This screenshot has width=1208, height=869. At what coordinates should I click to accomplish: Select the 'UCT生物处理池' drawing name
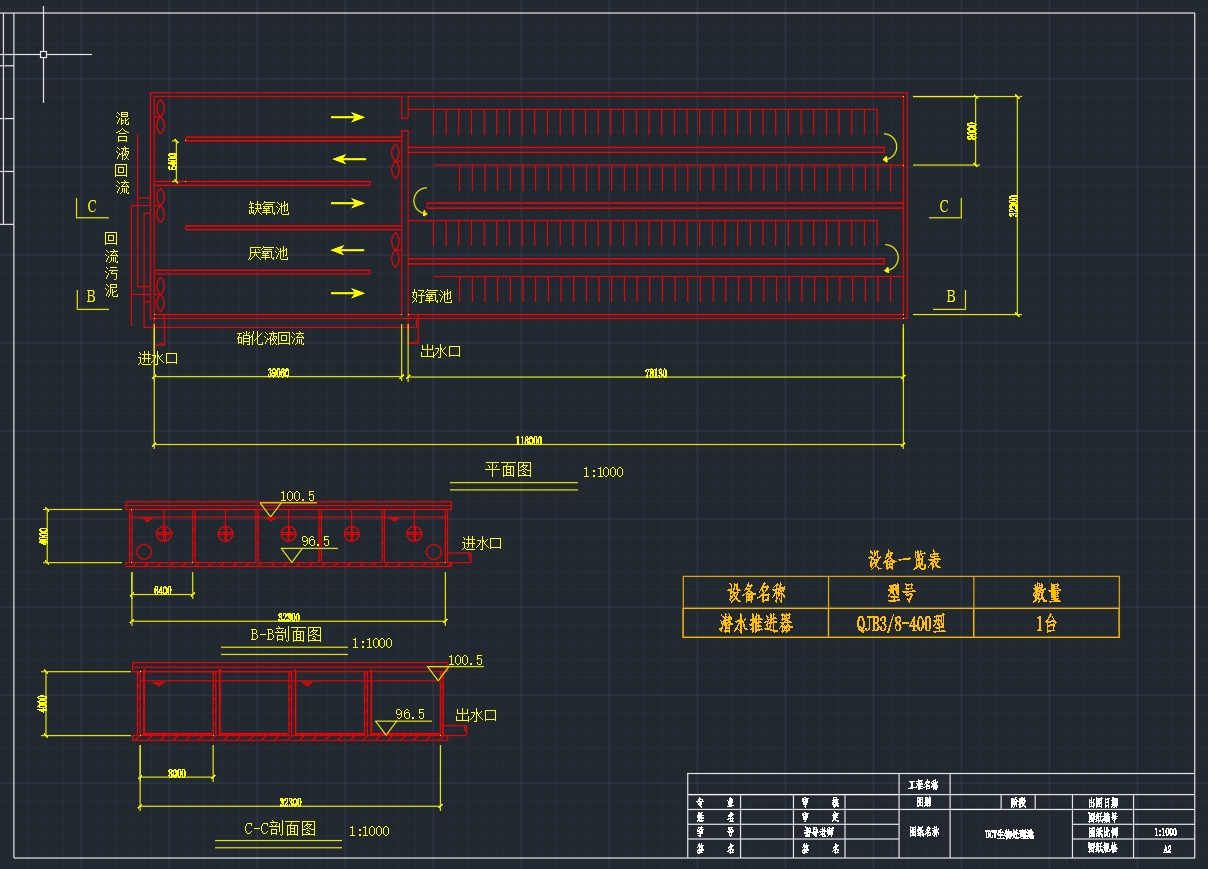coord(1009,834)
